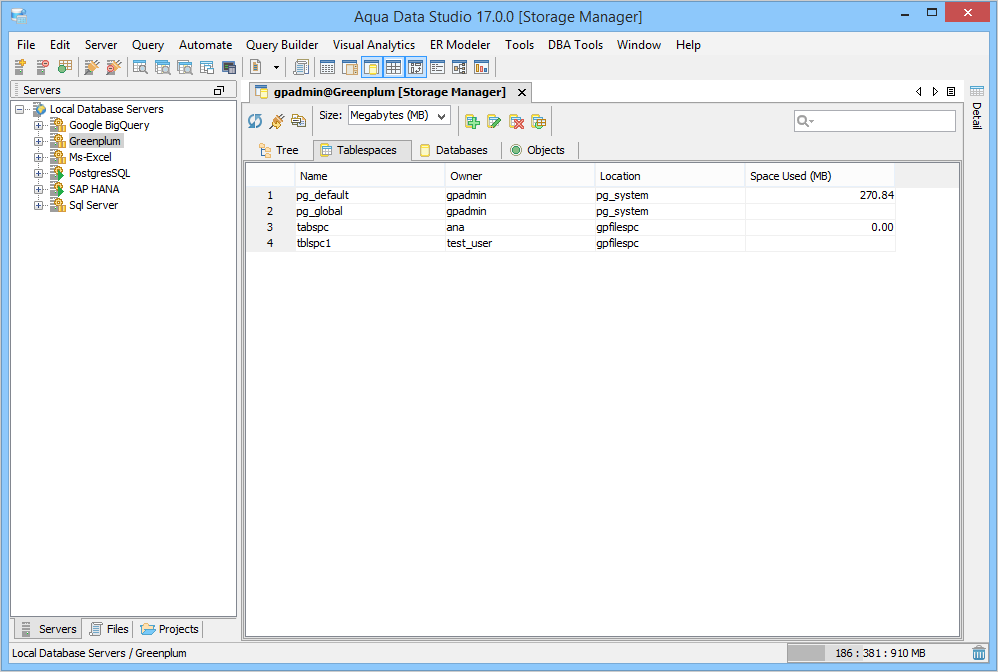Click the garbage collect trash icon in status bar

click(x=979, y=653)
